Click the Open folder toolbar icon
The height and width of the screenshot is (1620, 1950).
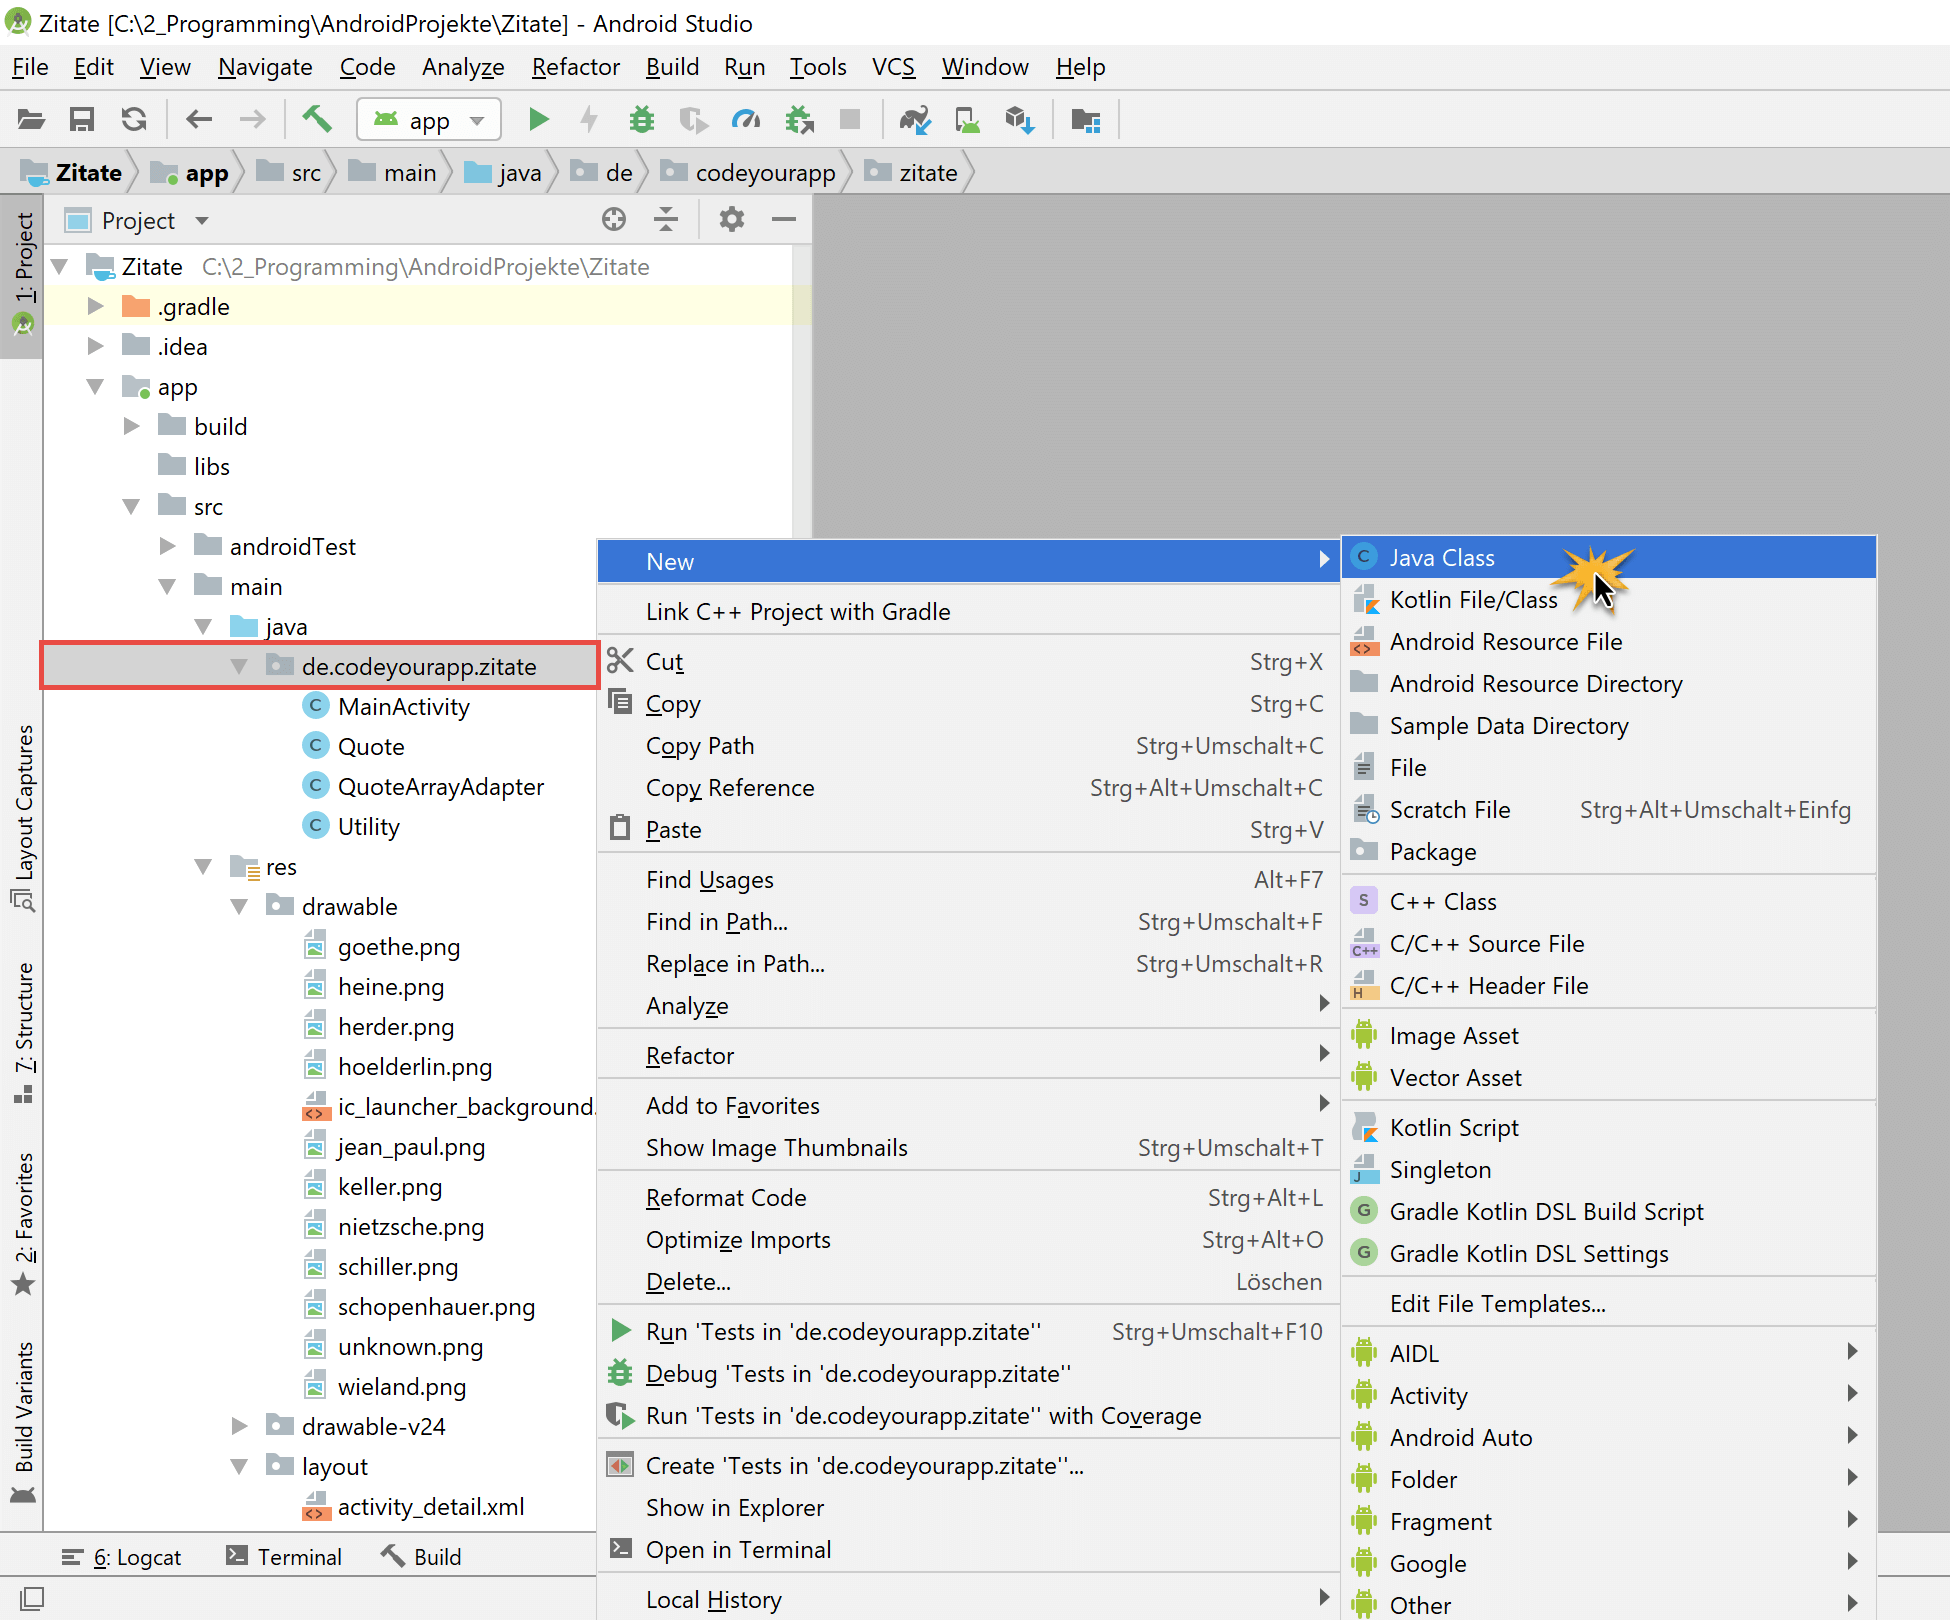coord(31,120)
